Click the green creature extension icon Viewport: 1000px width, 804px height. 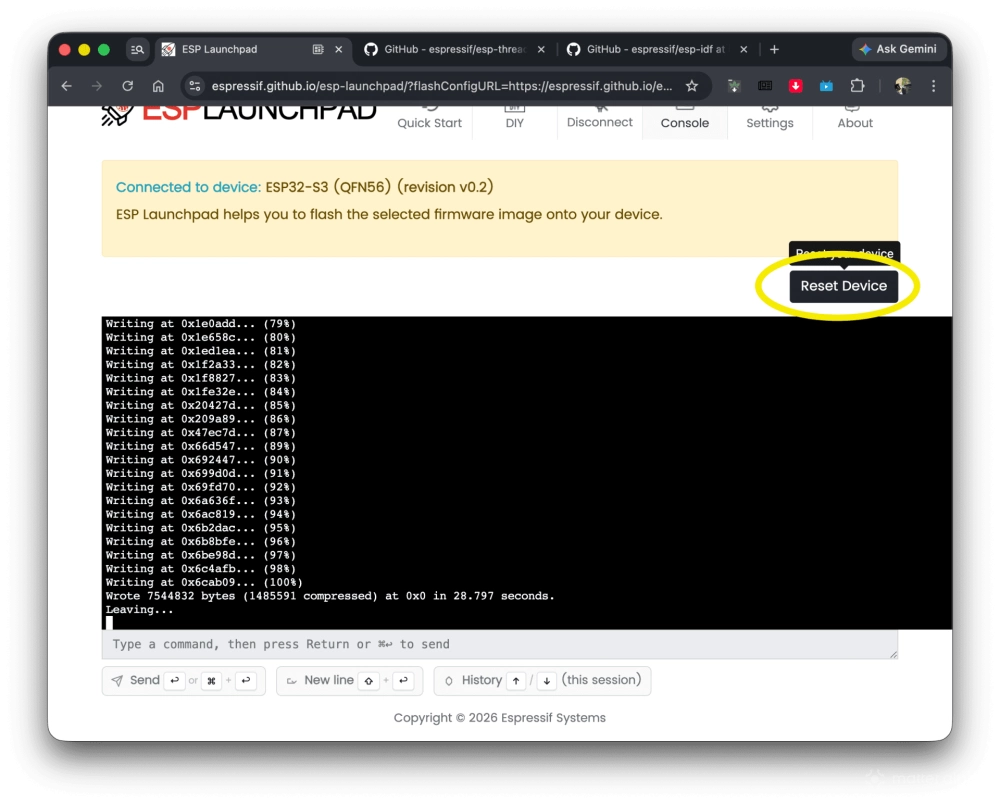[733, 85]
